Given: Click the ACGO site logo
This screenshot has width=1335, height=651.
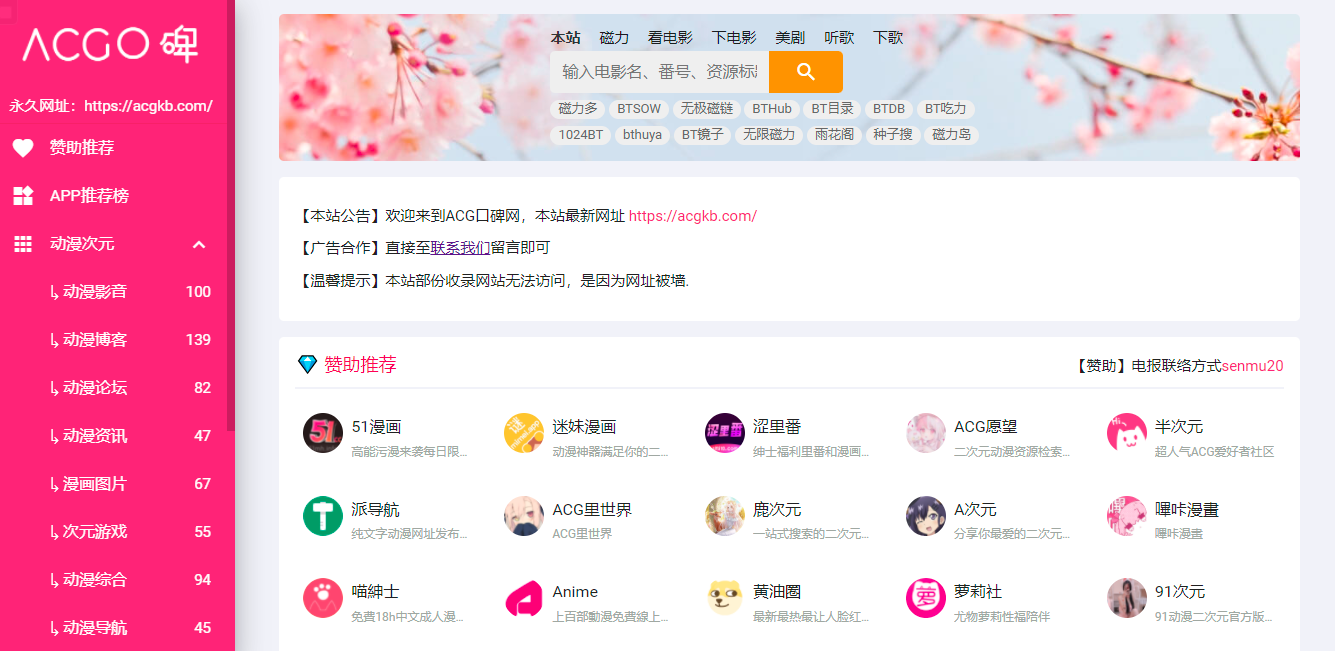Looking at the screenshot, I should coord(110,44).
